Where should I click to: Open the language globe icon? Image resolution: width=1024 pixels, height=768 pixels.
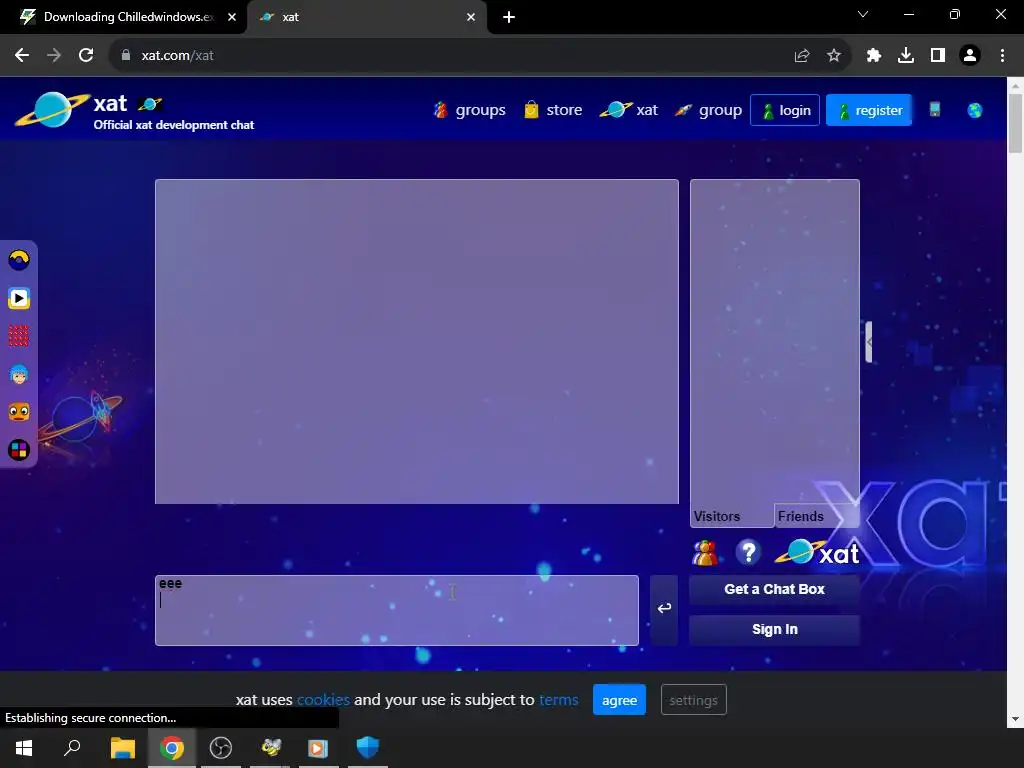pyautogui.click(x=974, y=110)
